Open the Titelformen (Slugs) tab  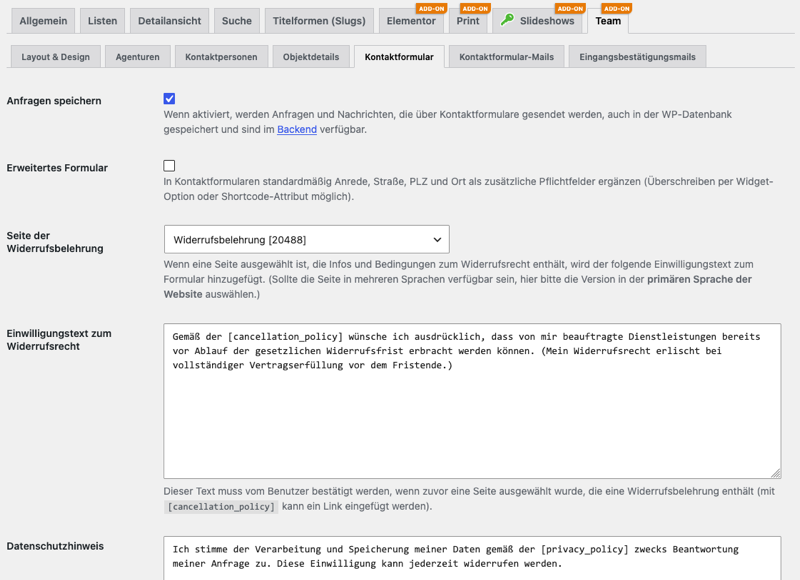[x=319, y=21]
